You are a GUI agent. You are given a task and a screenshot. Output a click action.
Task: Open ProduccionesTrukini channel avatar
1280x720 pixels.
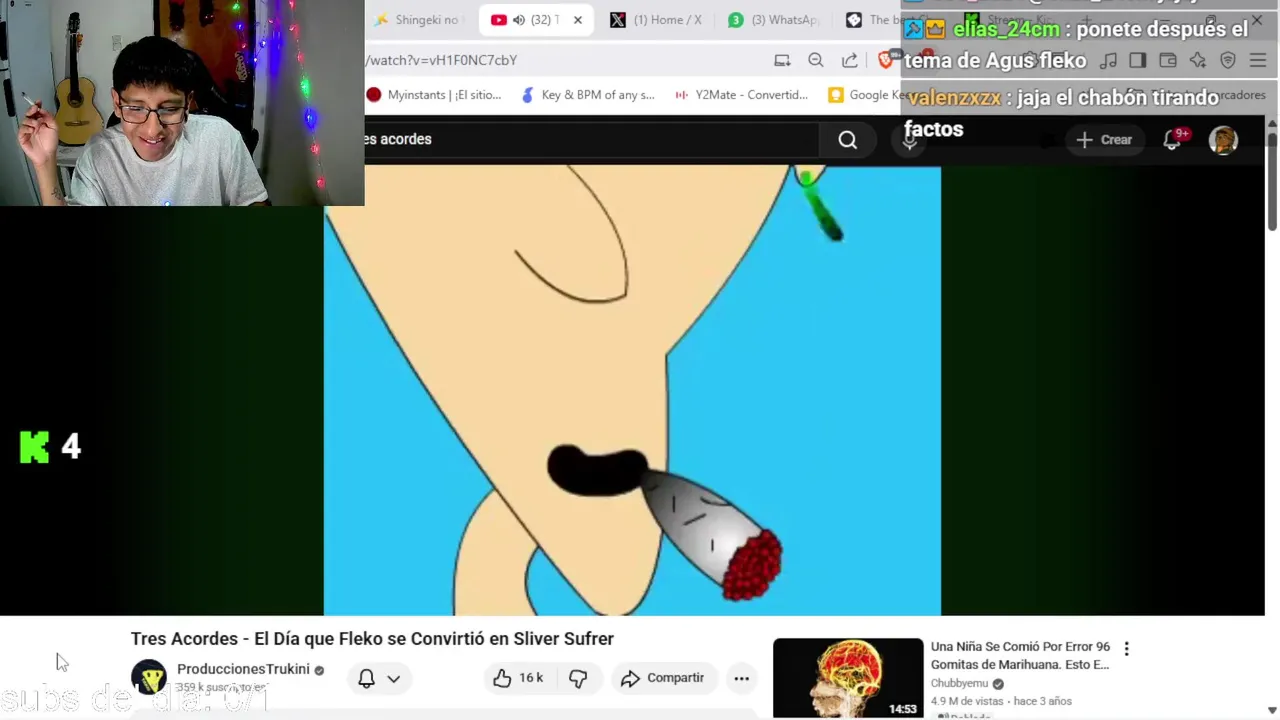149,678
